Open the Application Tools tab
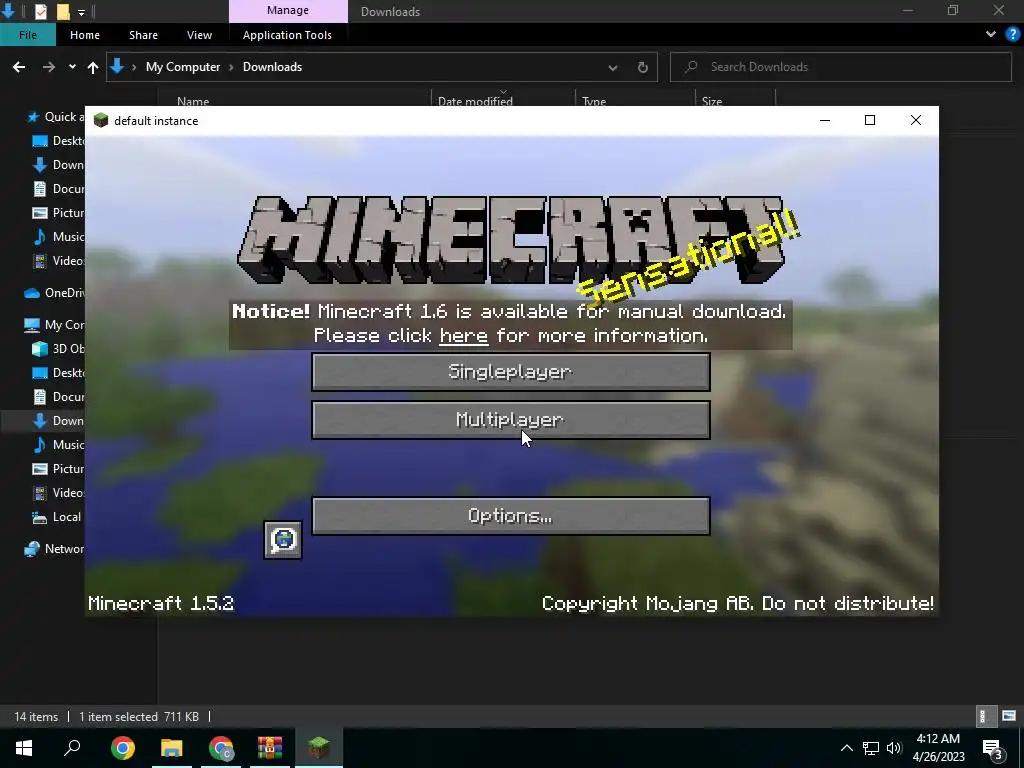The height and width of the screenshot is (768, 1024). click(287, 35)
